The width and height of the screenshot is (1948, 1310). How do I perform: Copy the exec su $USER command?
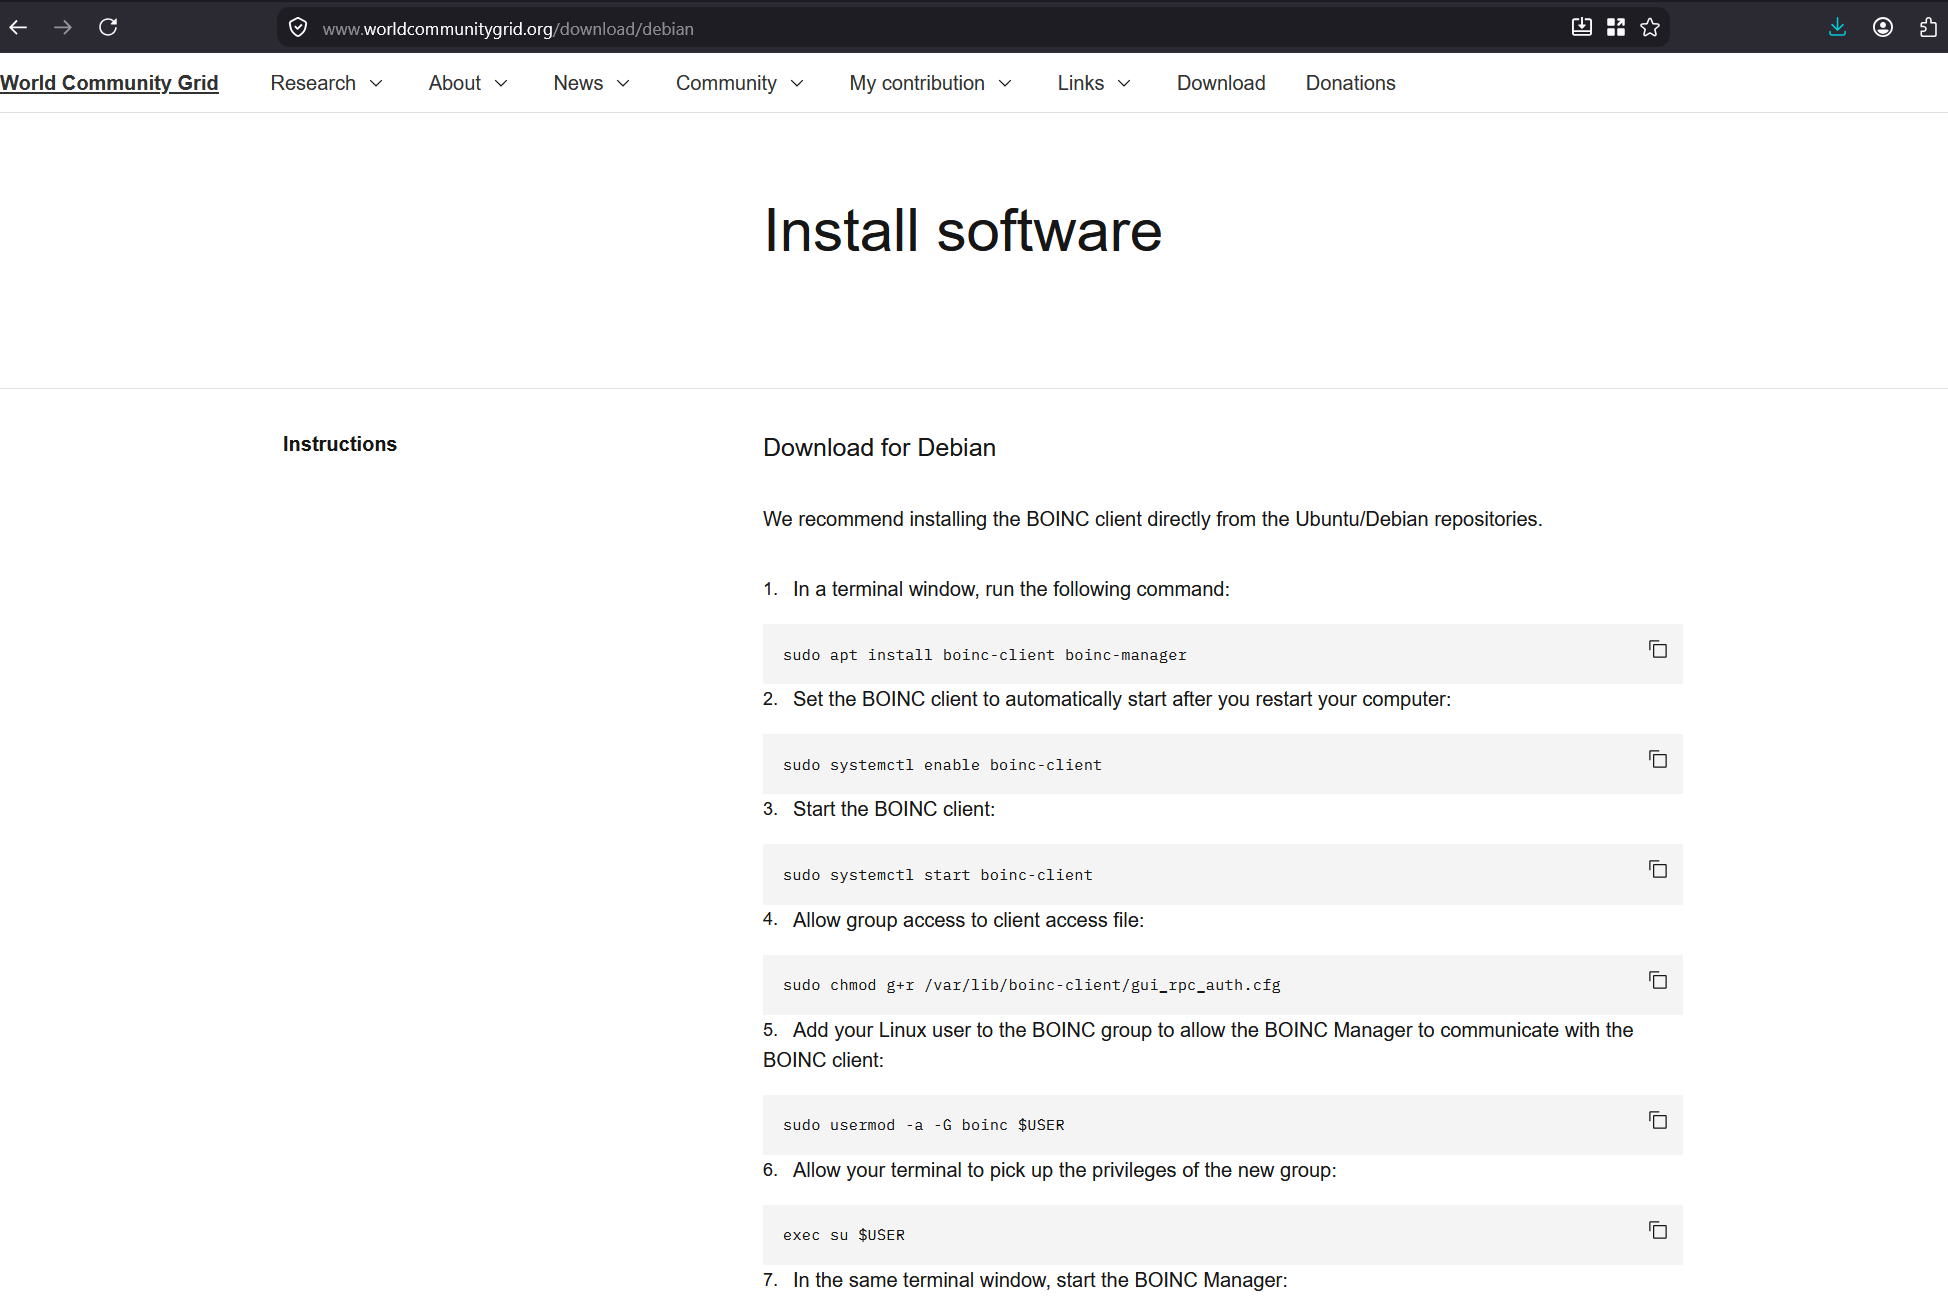[1658, 1230]
